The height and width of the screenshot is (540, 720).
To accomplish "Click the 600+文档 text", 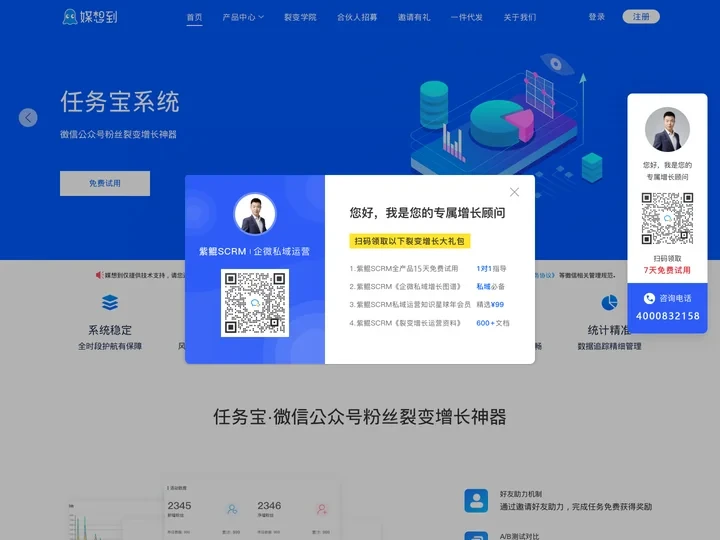I will click(493, 323).
